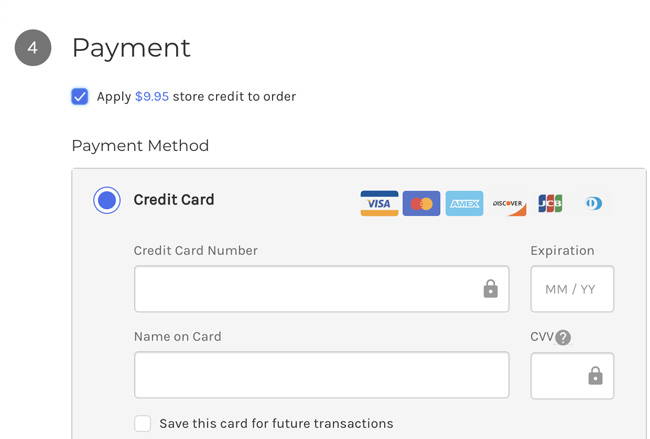Click the Payment section heading
650x439 pixels.
point(131,48)
